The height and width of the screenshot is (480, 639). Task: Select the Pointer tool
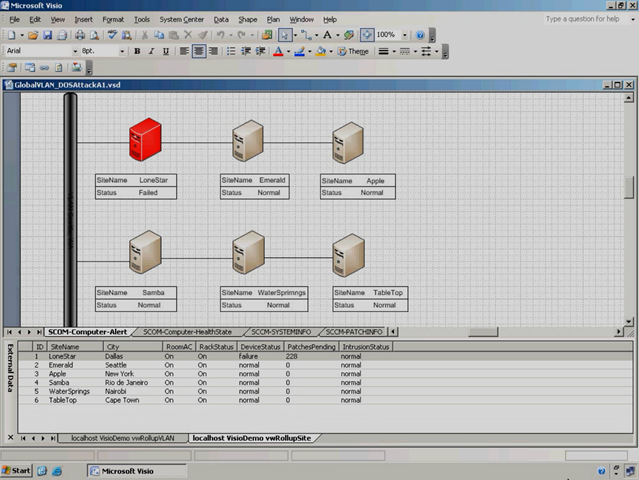(285, 35)
